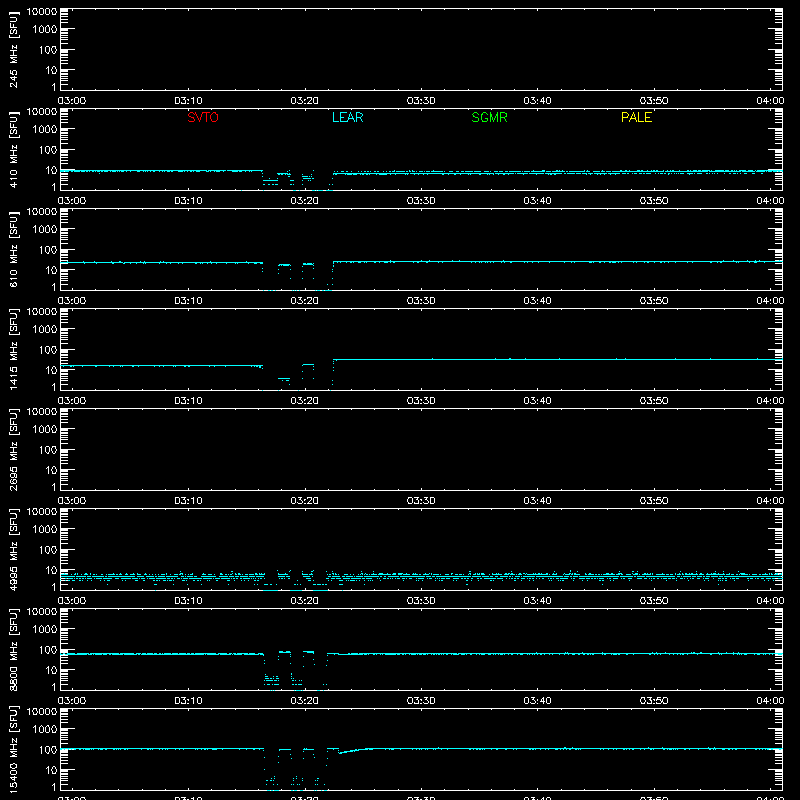The height and width of the screenshot is (800, 800).
Task: Click 03:10 tick below the 245 MHz panel
Action: (188, 101)
